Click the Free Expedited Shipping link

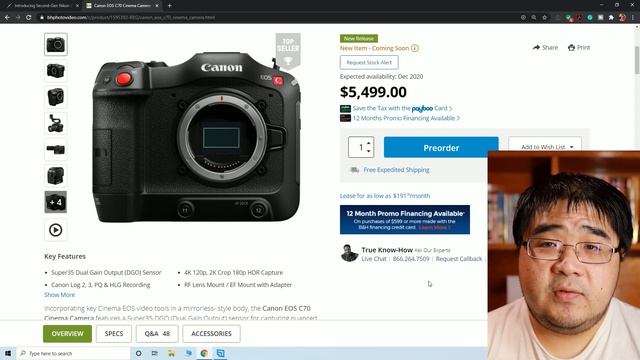[x=396, y=170]
